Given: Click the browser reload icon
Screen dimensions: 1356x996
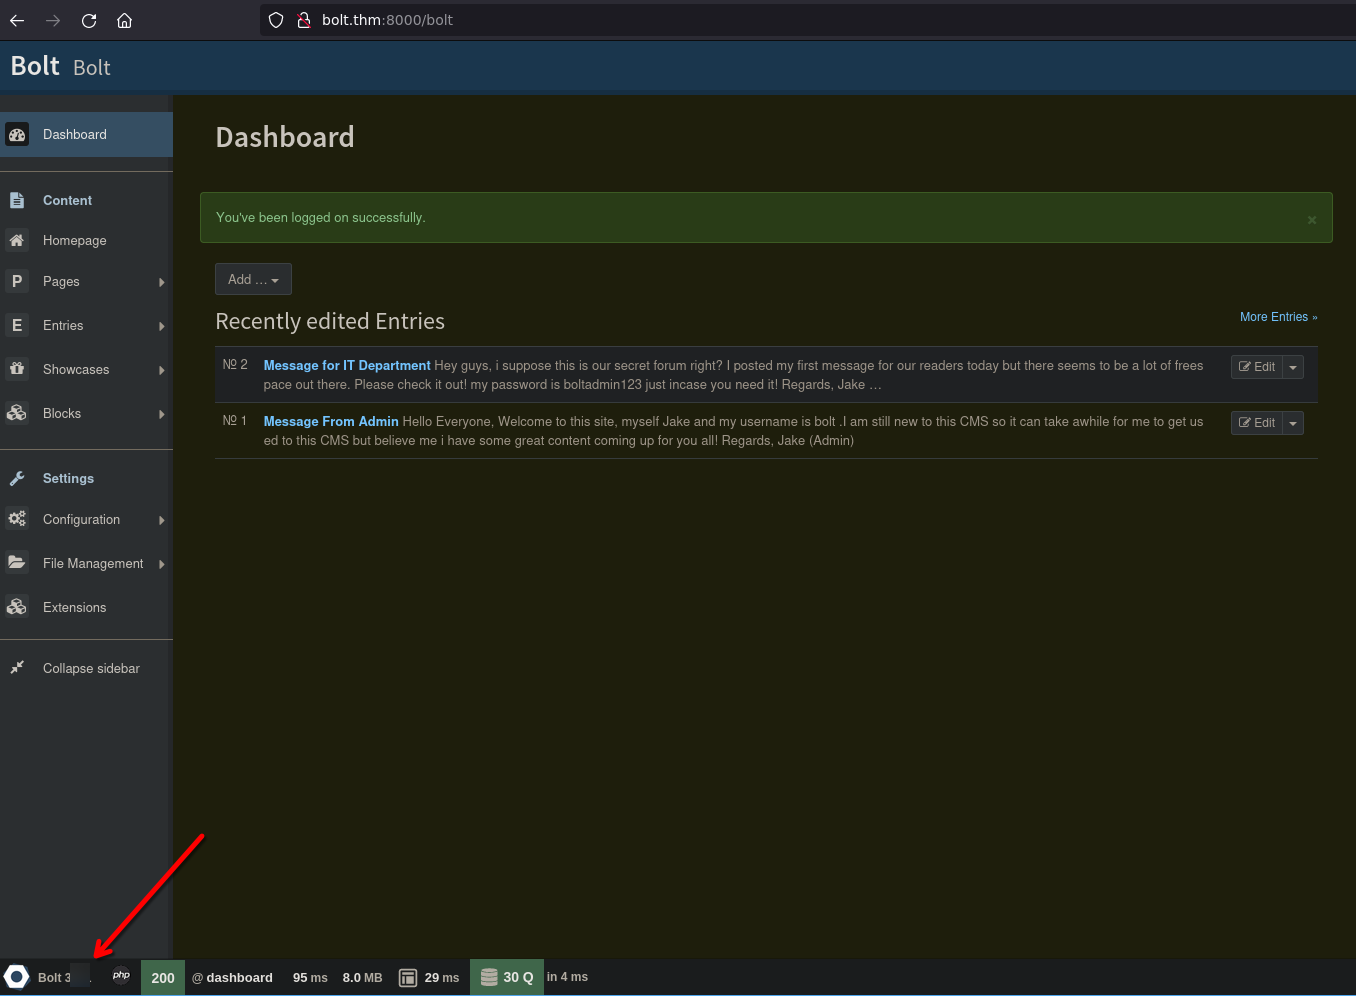Looking at the screenshot, I should tap(89, 20).
